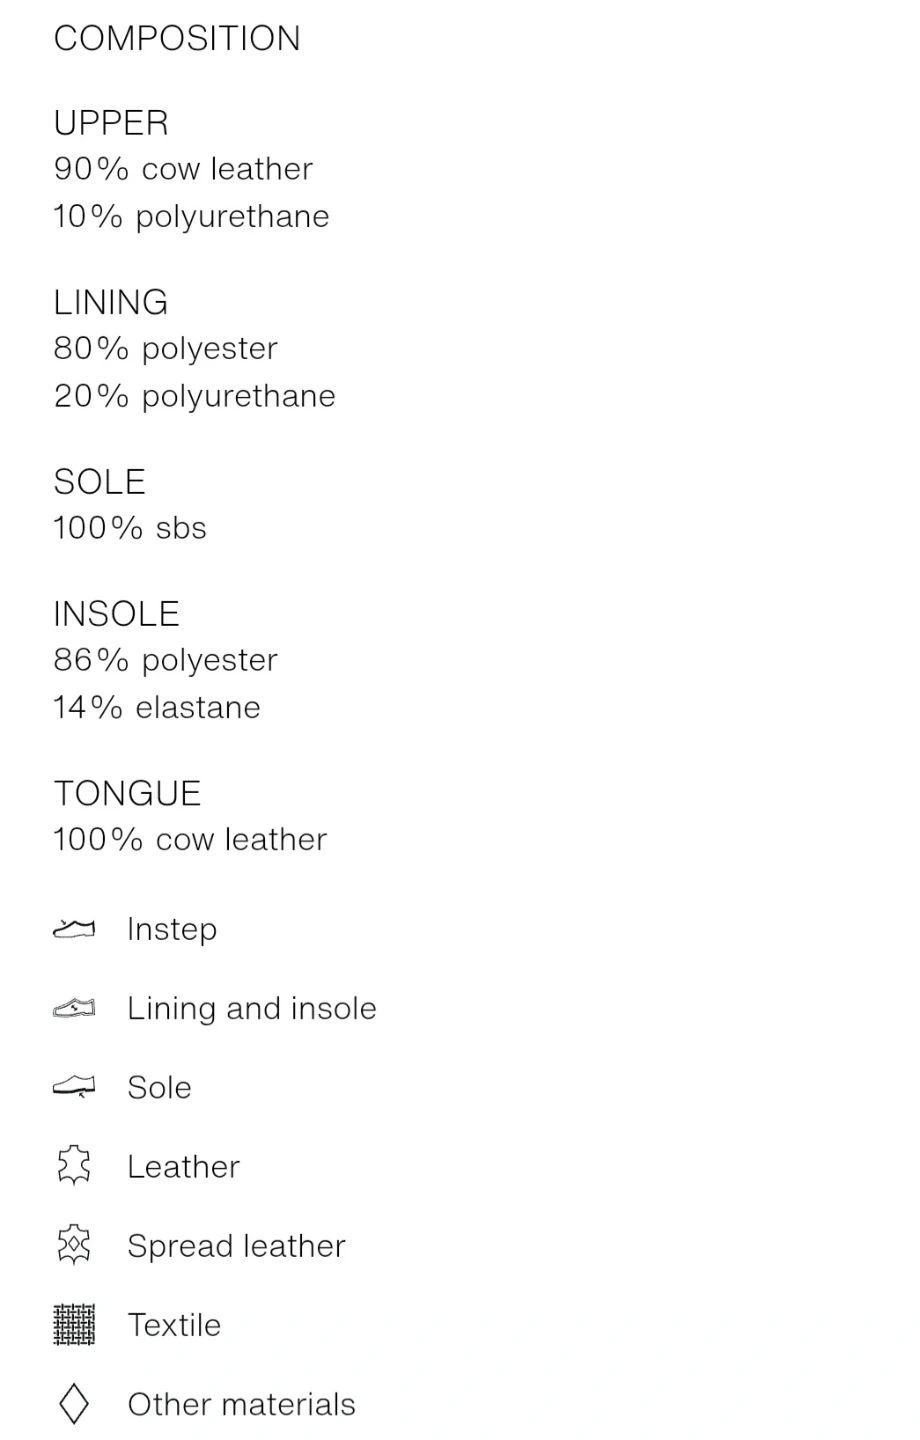Click the Other materials legend label
The height and width of the screenshot is (1440, 920).
(241, 1404)
